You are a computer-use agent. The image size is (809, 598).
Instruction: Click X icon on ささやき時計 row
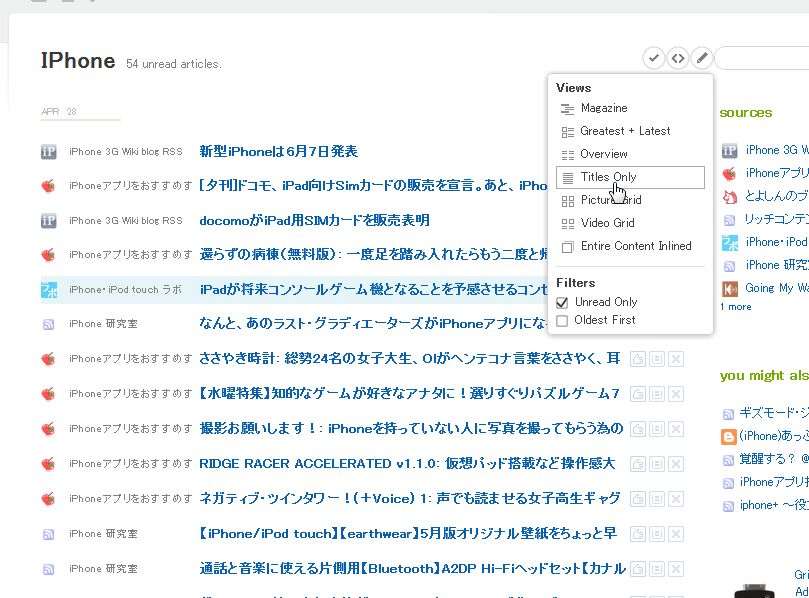click(x=676, y=359)
